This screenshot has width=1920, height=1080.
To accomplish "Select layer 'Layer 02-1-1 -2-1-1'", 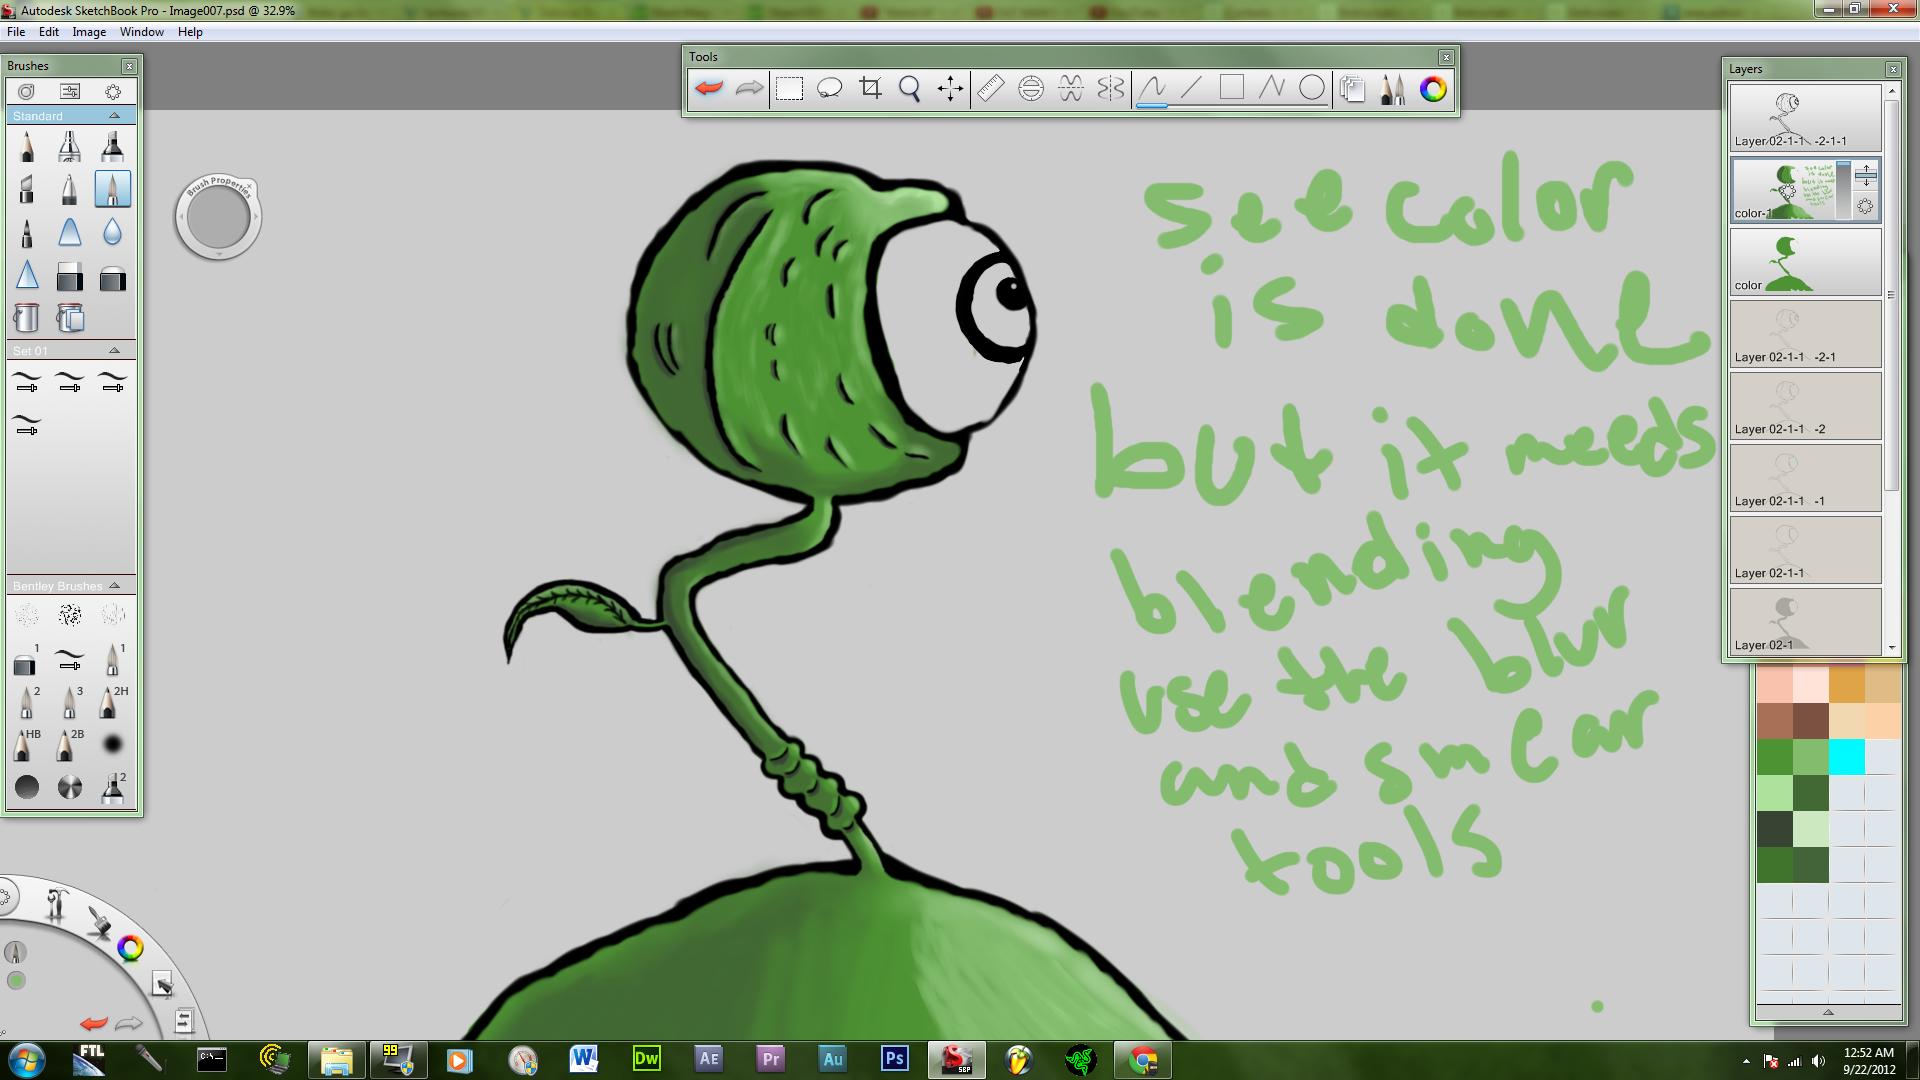I will 1806,118.
